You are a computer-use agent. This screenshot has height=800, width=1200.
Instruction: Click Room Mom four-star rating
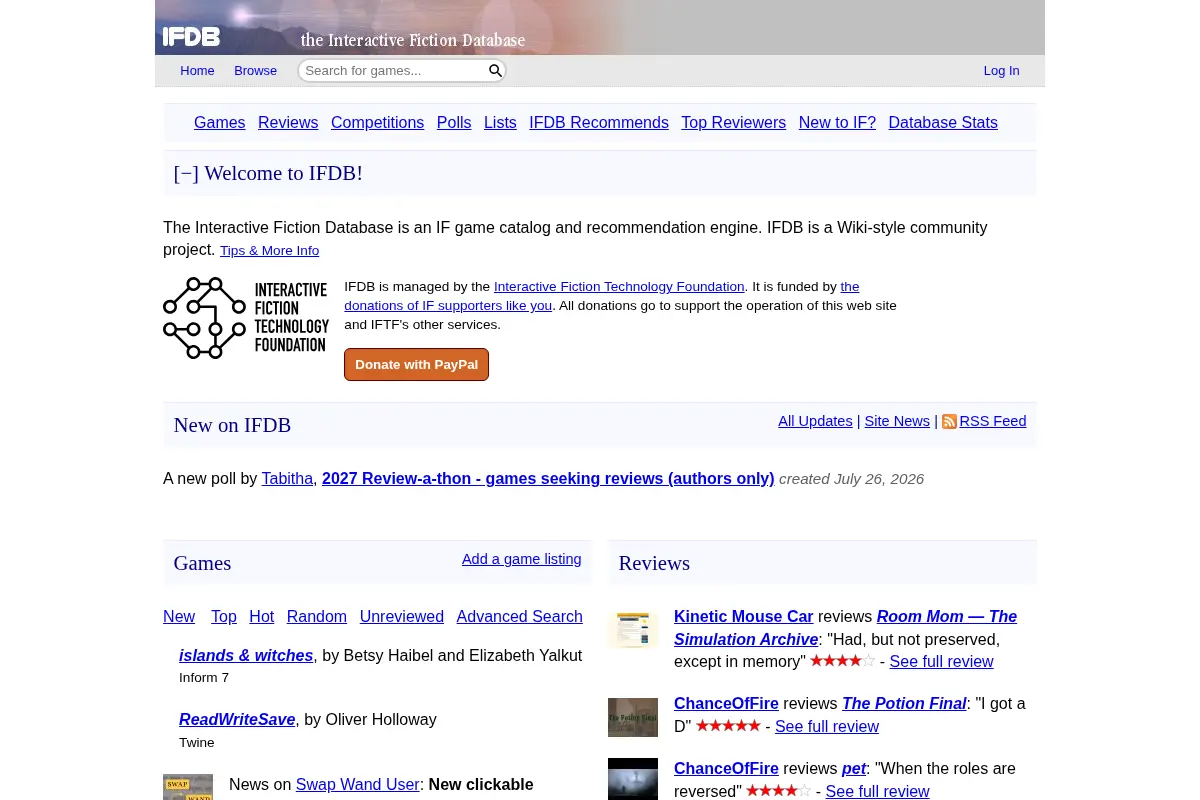pos(842,661)
